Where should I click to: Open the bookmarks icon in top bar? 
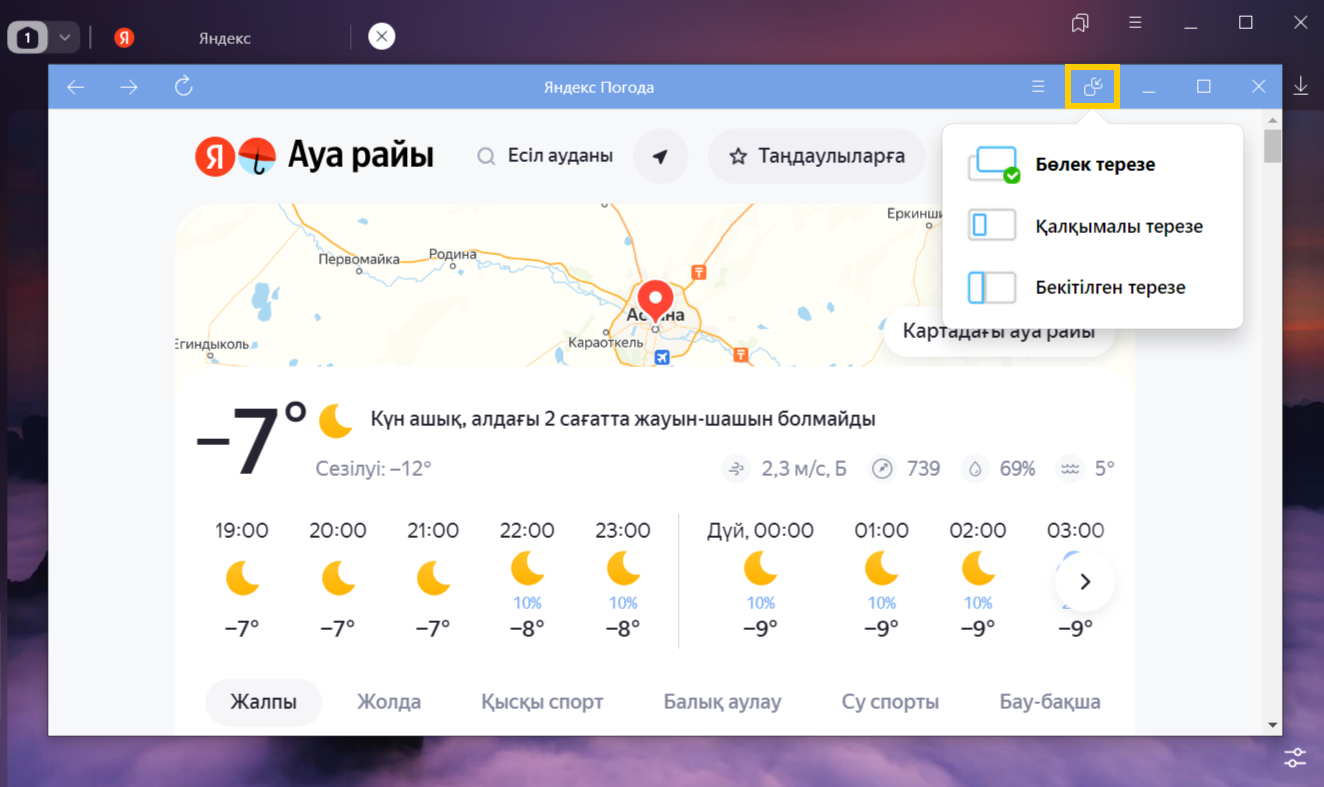1080,23
